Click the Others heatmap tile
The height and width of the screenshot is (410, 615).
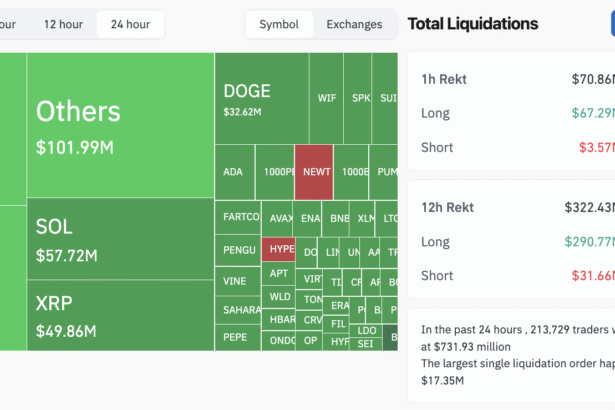pyautogui.click(x=120, y=125)
